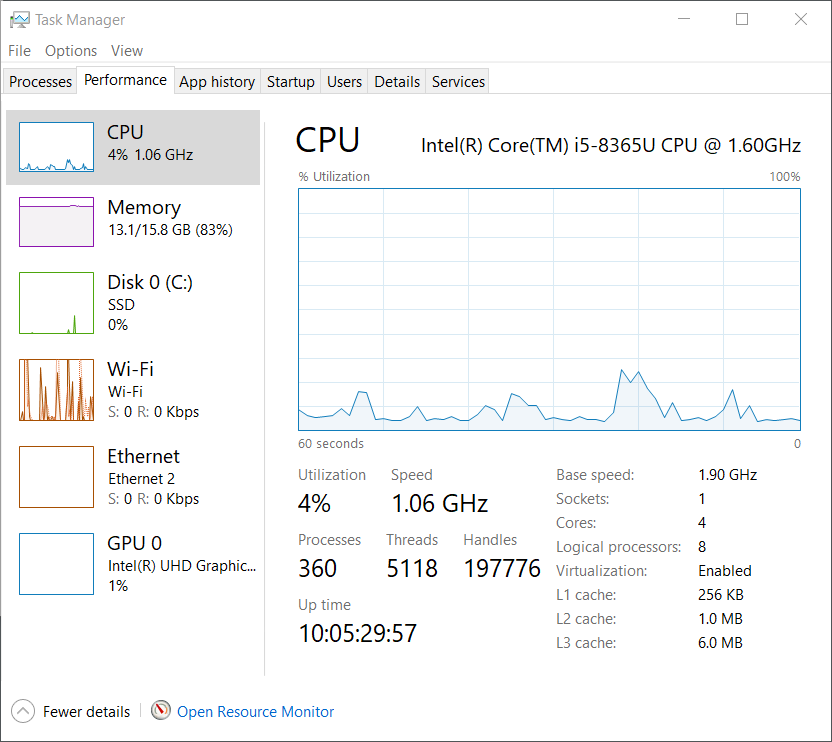
Task: Click the 1.06 GHz speed value
Action: coord(440,504)
